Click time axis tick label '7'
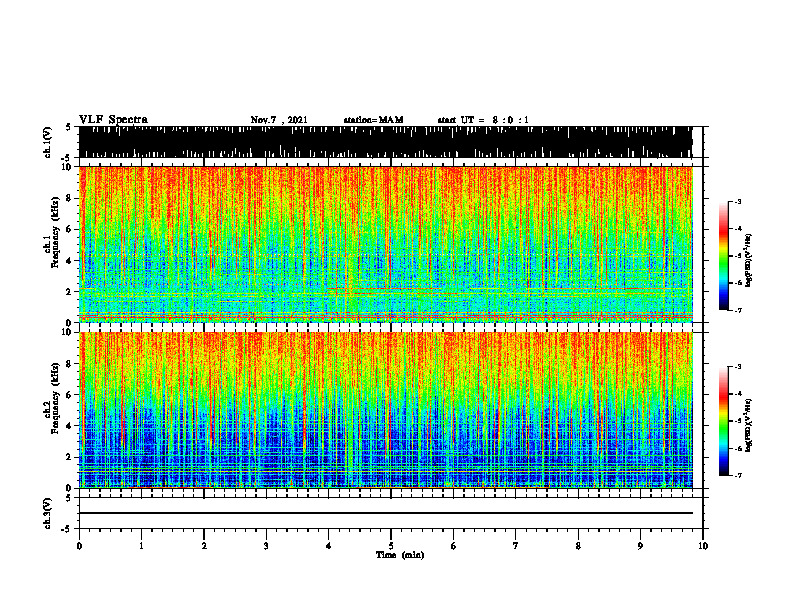Viewport: 792px width, 612px height. point(516,546)
